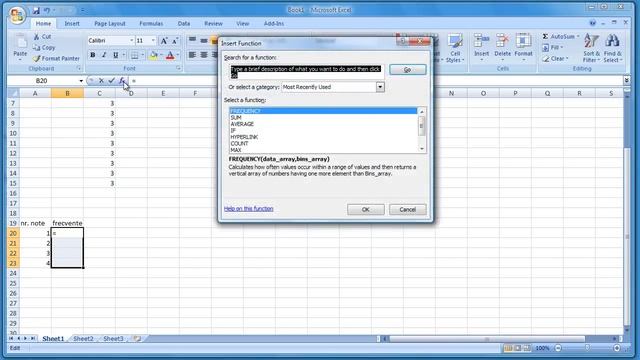The image size is (640, 360).
Task: Toggle Underline formatting
Action: [x=116, y=55]
